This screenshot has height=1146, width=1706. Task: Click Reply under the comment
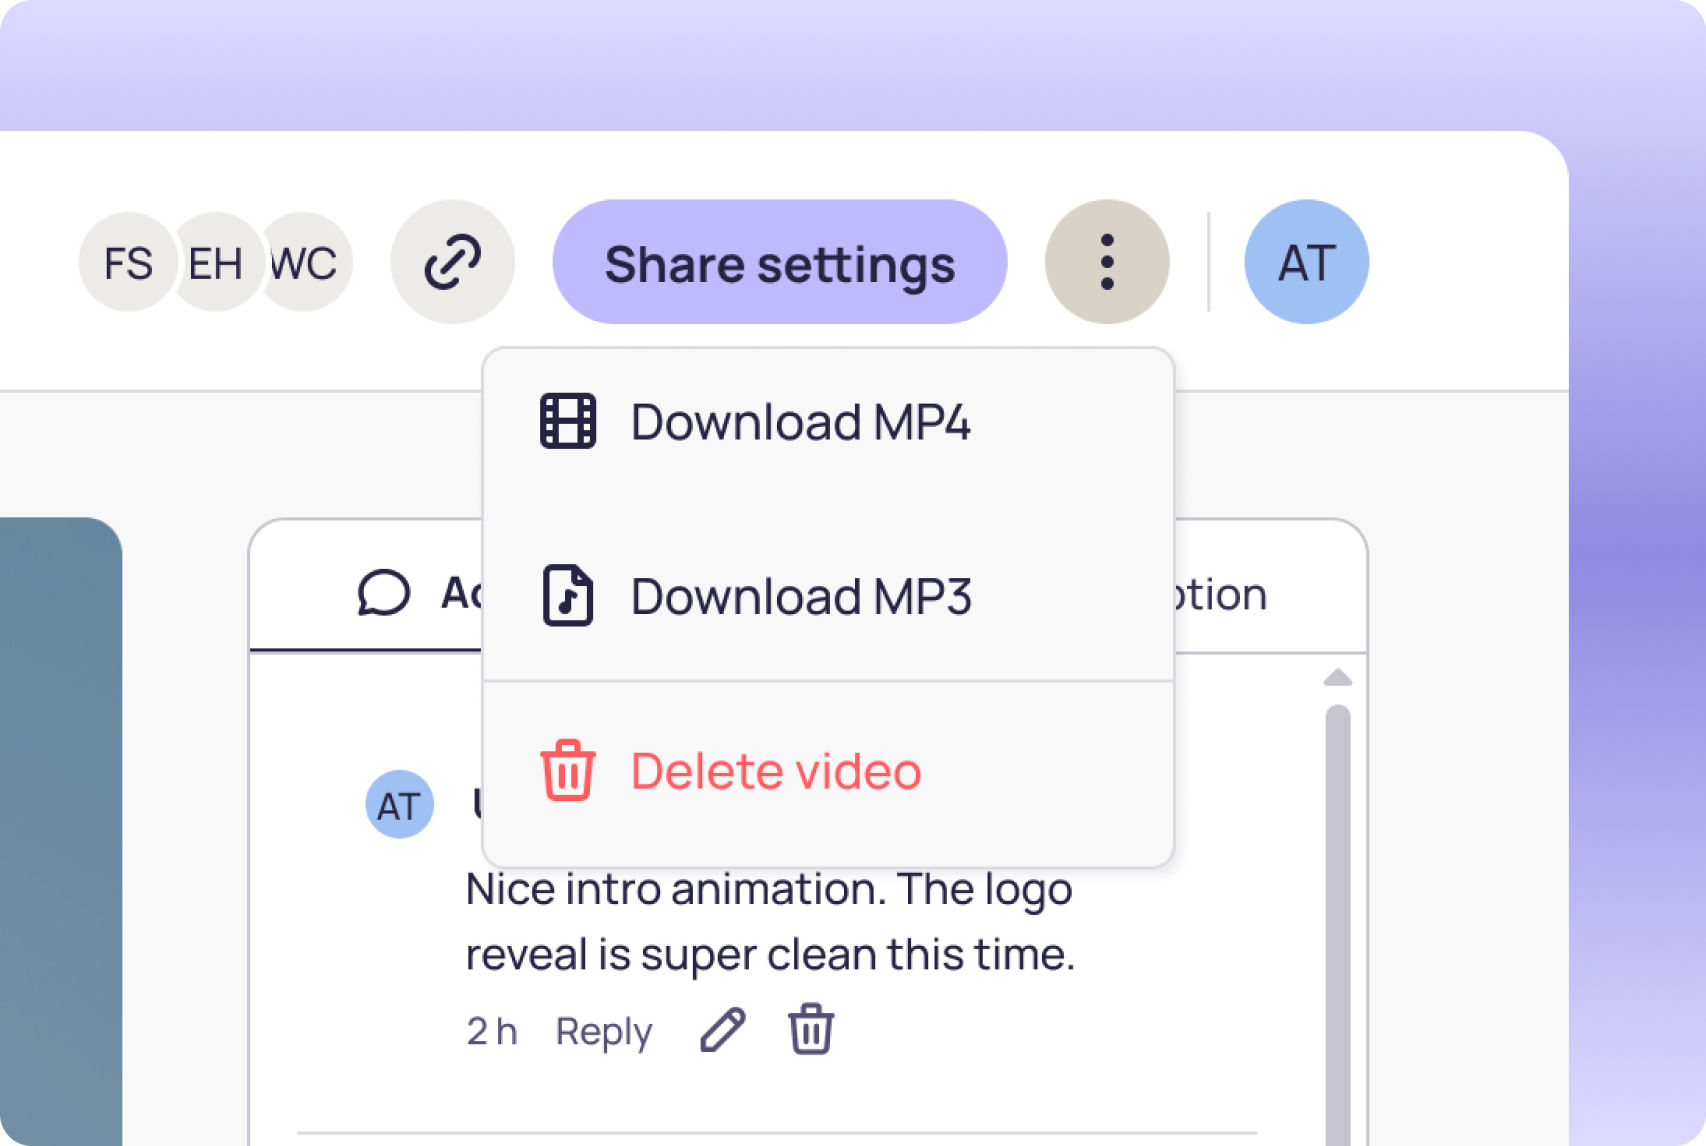tap(603, 1031)
